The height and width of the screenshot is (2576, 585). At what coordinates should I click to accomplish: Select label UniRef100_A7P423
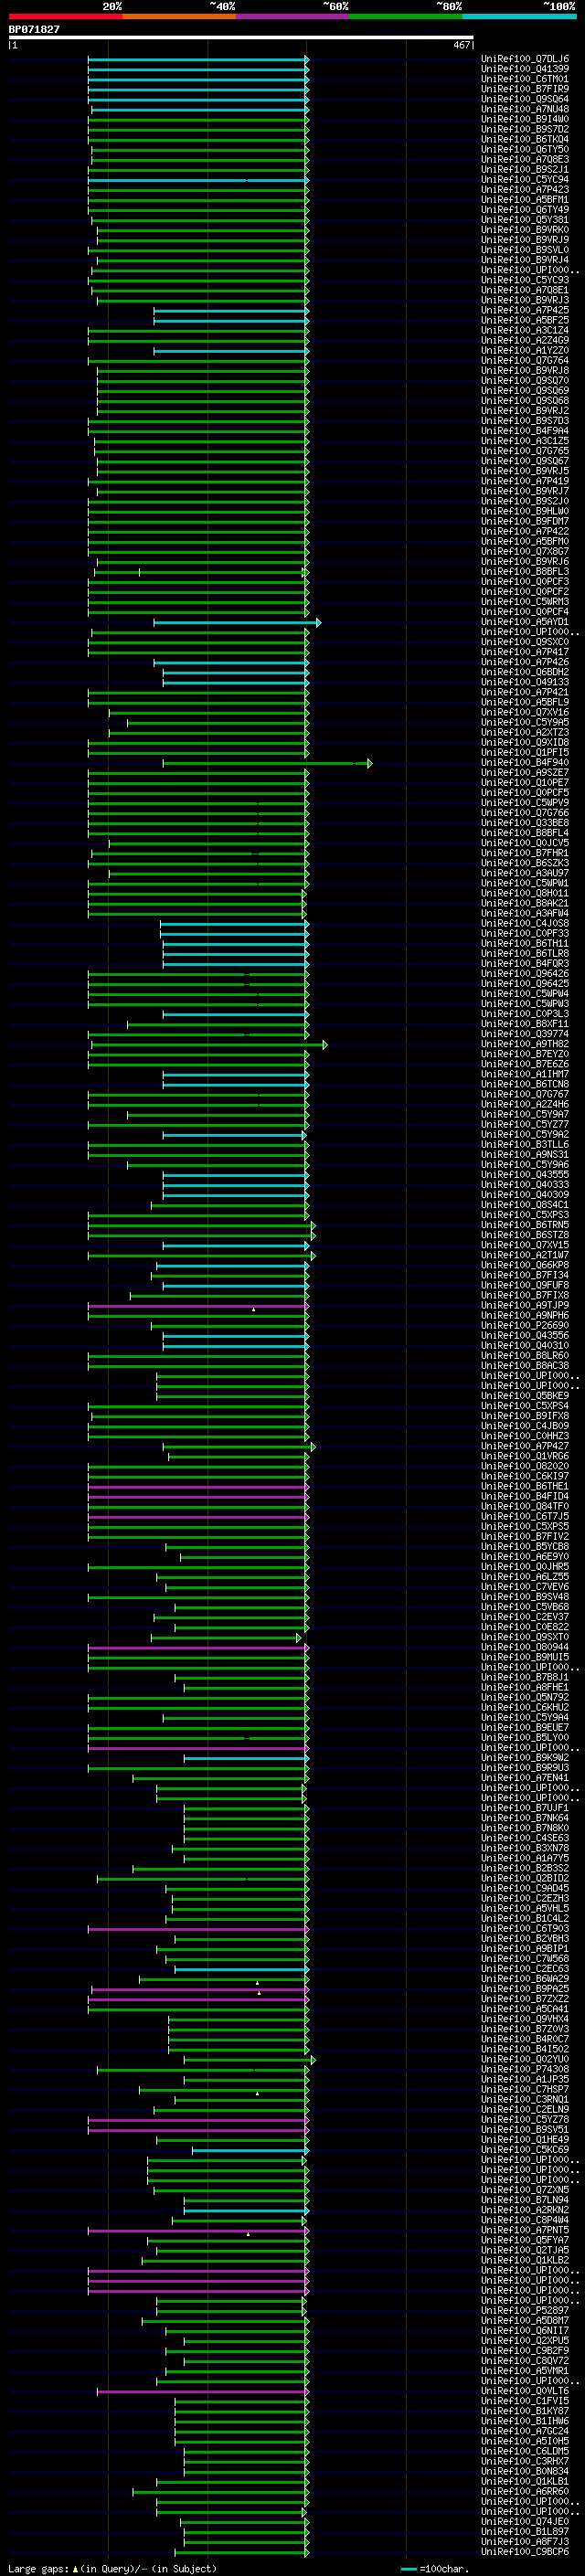pos(525,190)
